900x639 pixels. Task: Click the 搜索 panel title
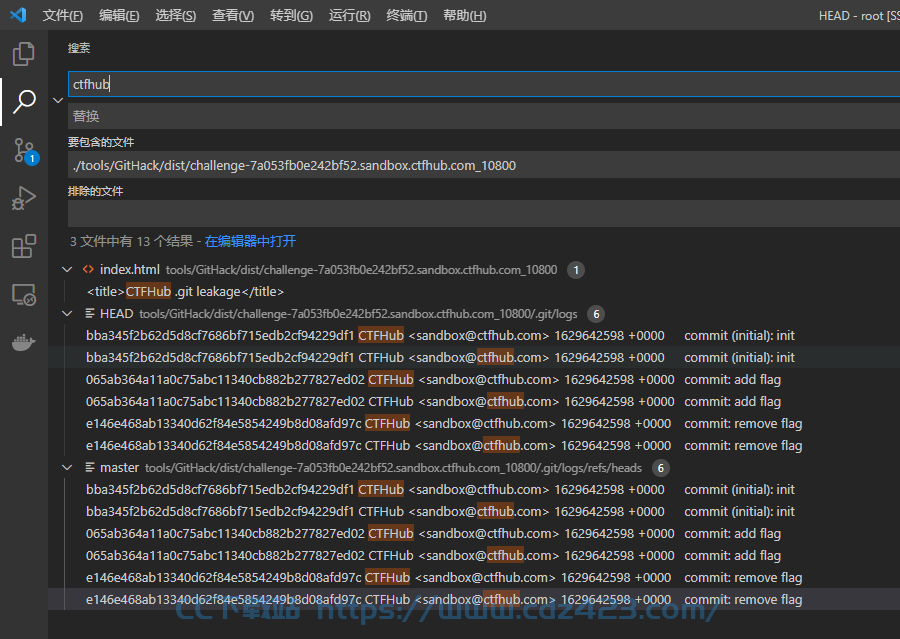tap(79, 48)
